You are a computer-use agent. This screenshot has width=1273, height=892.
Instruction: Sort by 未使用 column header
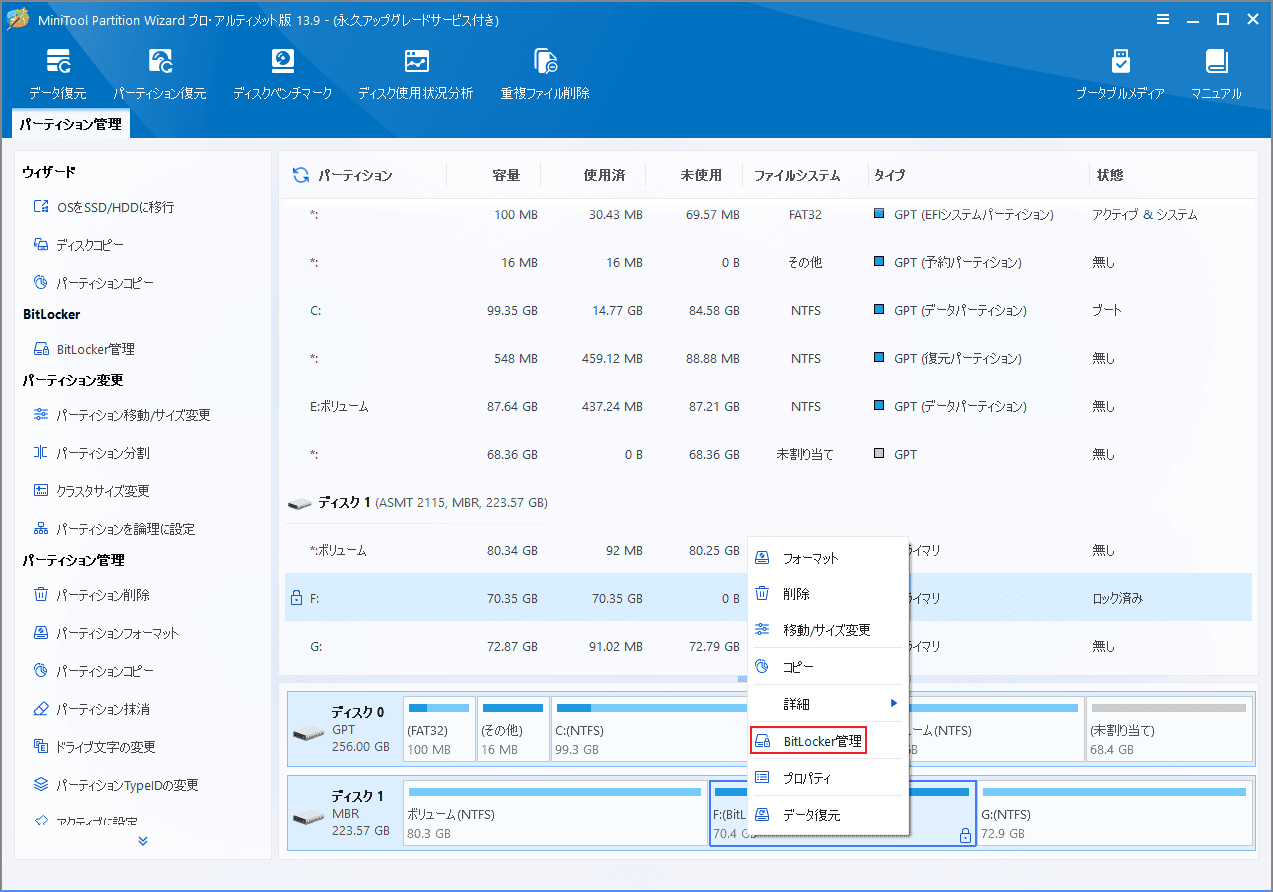pyautogui.click(x=701, y=175)
